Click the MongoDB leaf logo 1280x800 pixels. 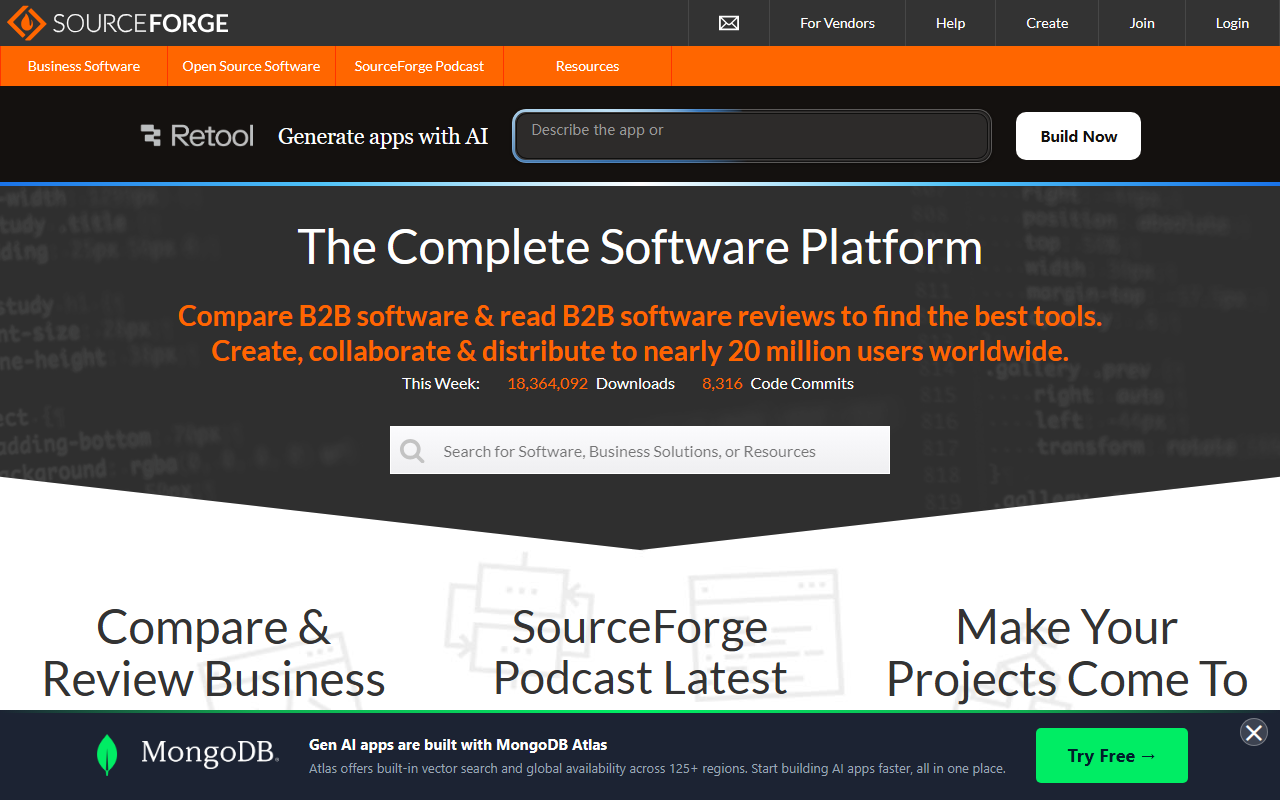click(x=106, y=755)
